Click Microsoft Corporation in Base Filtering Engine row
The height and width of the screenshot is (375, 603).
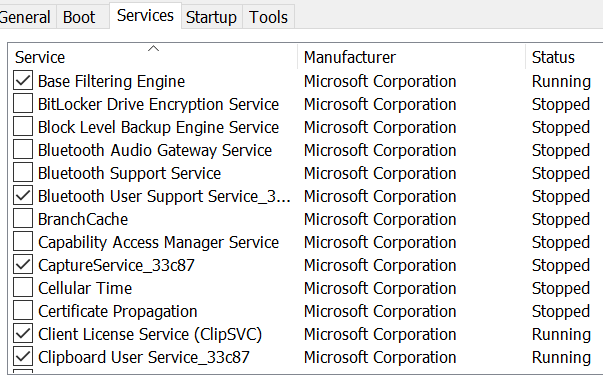pyautogui.click(x=380, y=82)
